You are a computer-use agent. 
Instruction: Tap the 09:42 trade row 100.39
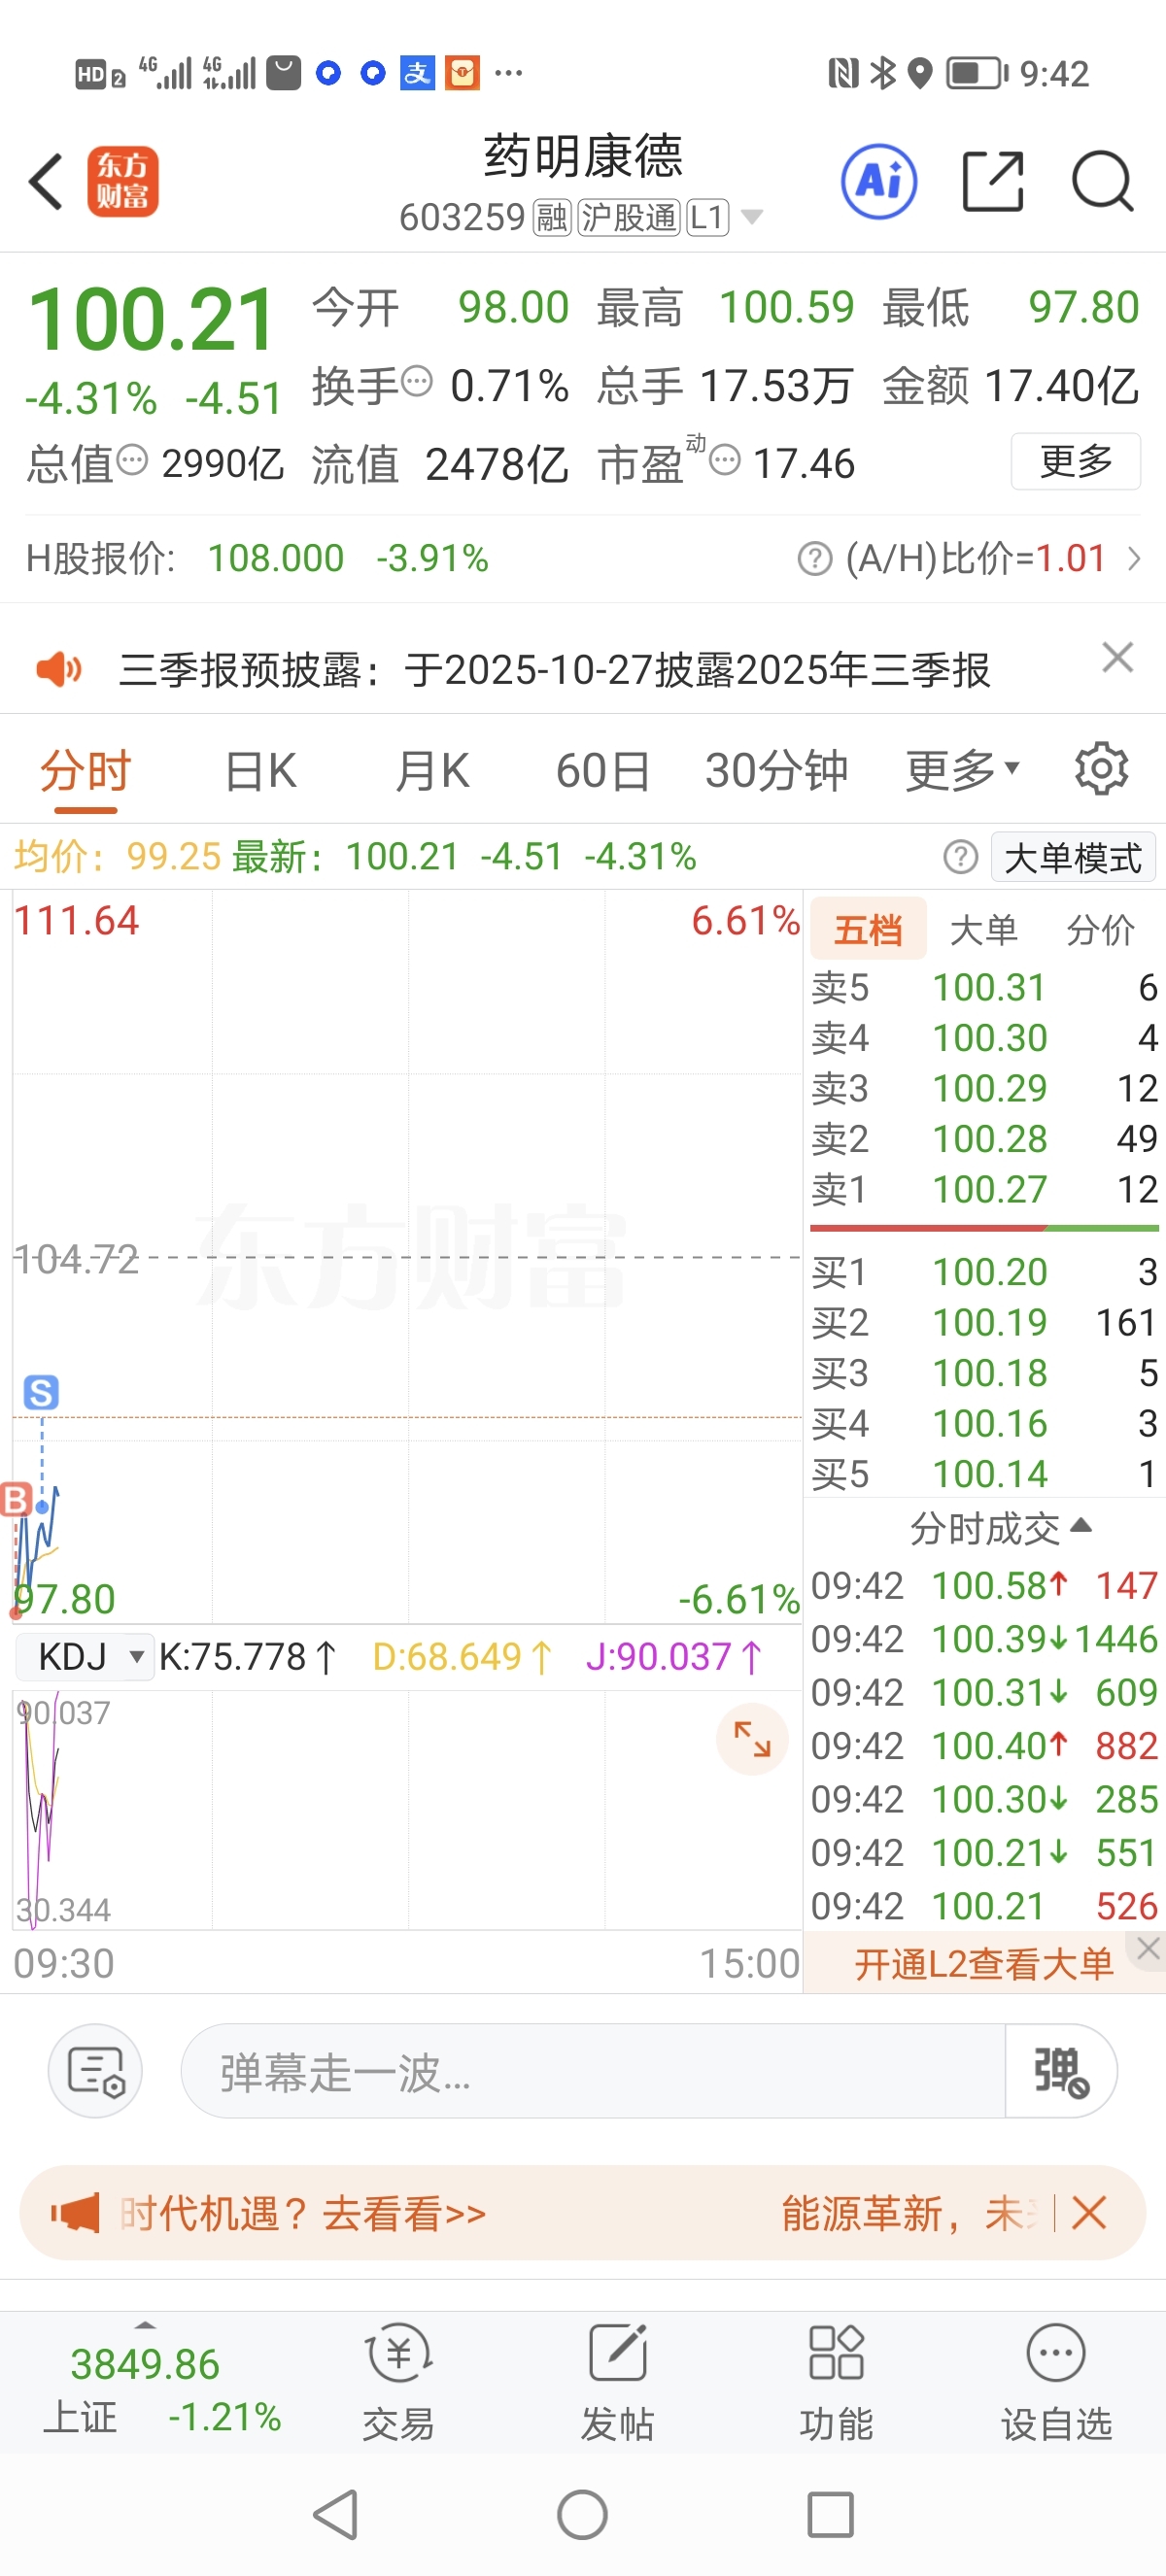983,1638
